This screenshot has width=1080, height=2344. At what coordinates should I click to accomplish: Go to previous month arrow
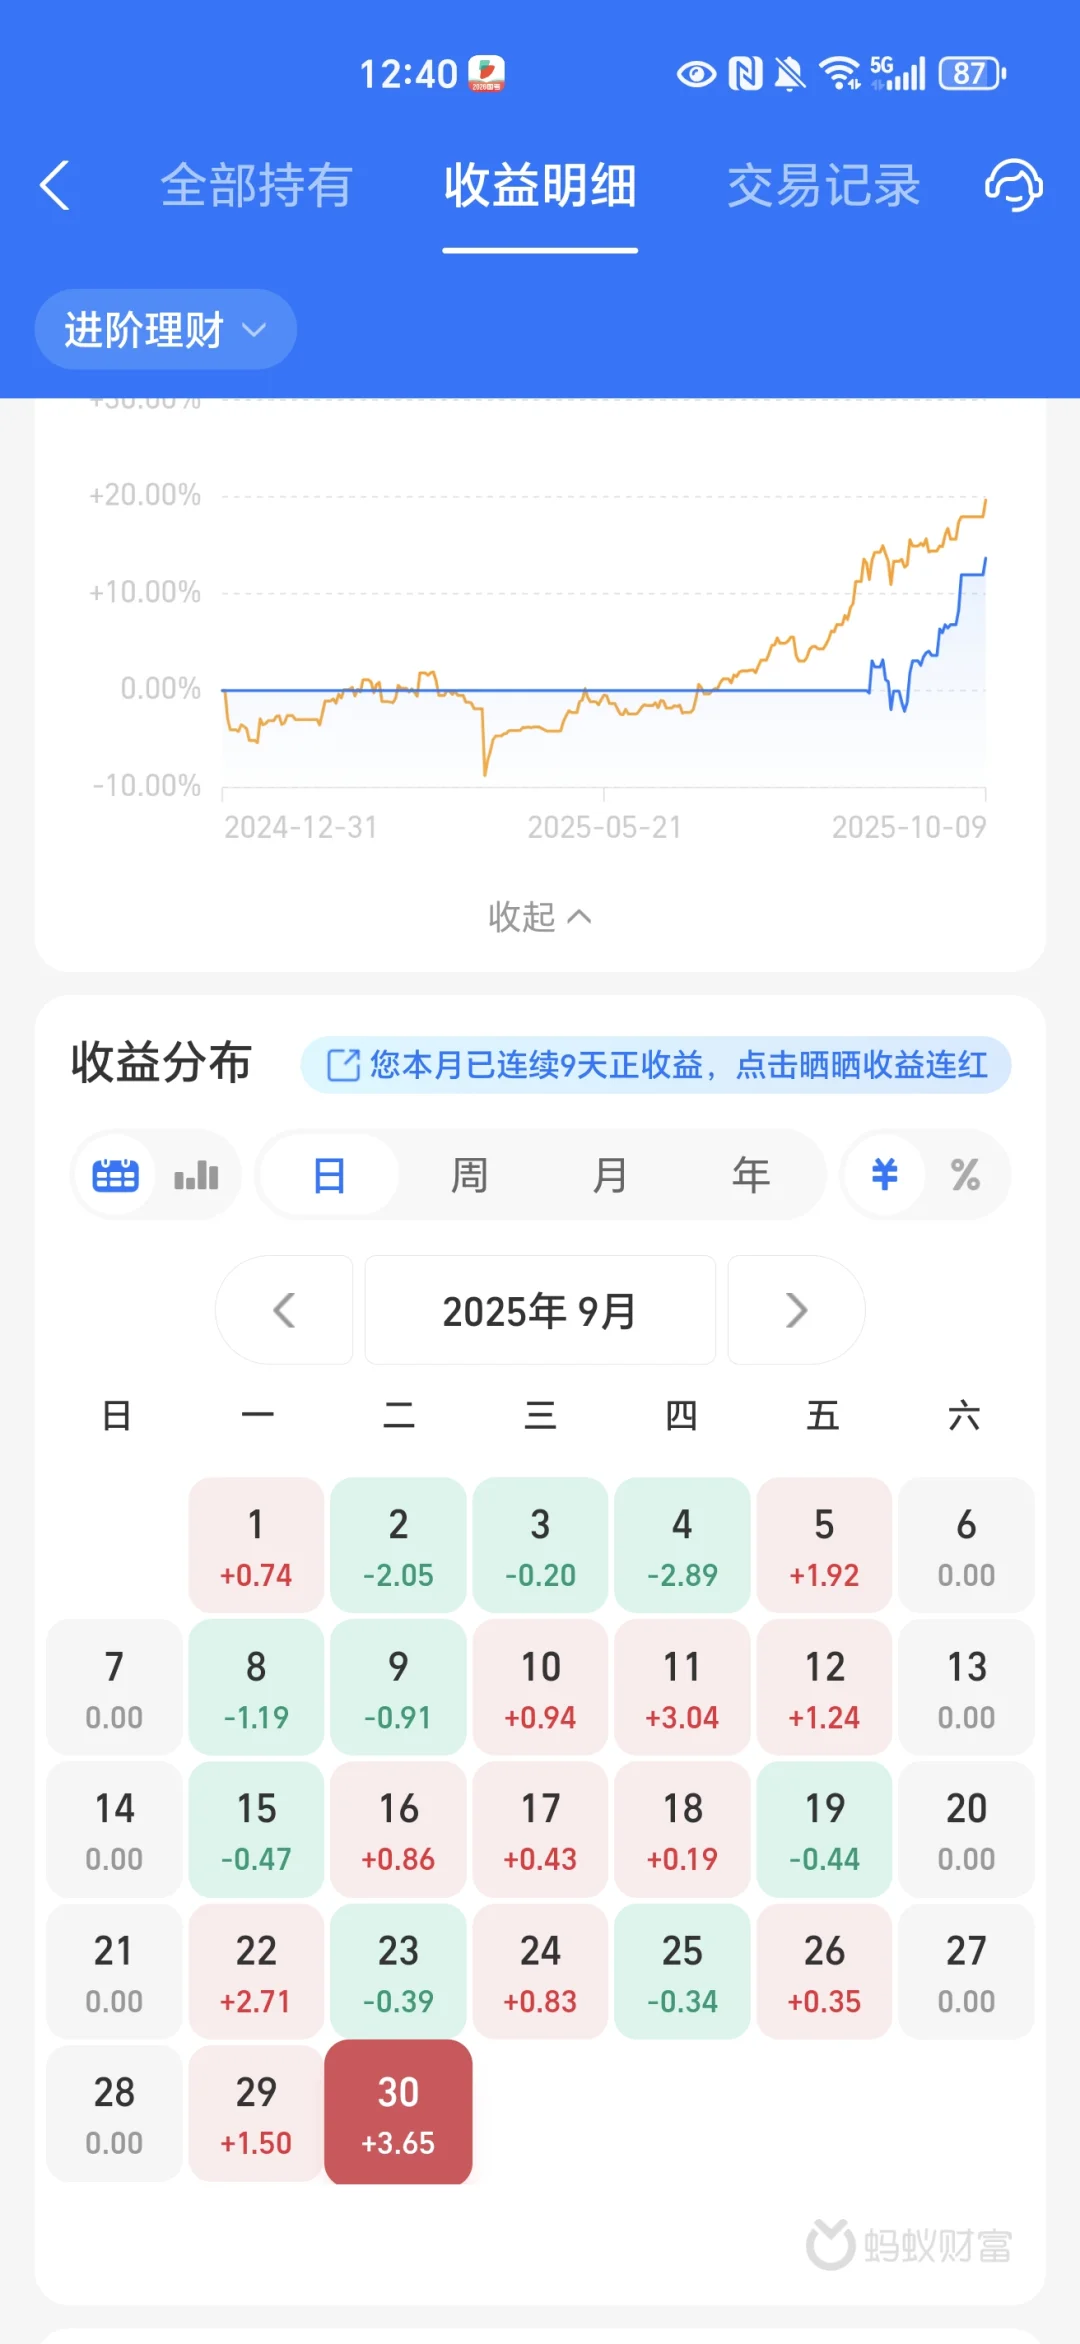(284, 1310)
